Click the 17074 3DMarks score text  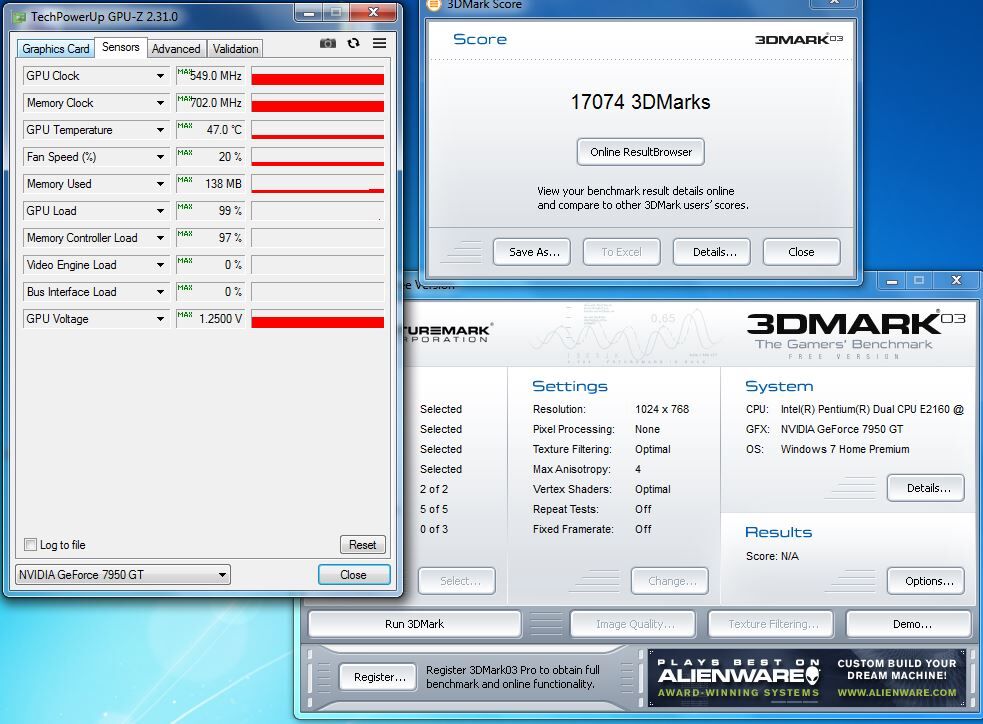640,102
